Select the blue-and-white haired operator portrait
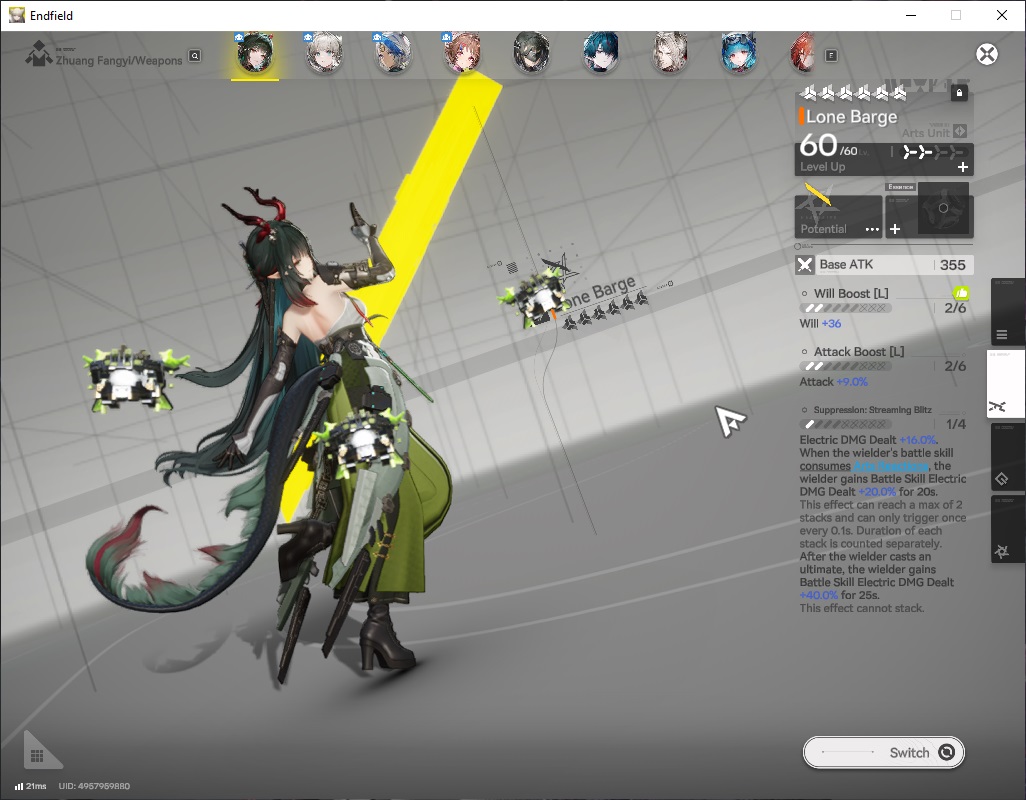1026x800 pixels. pos(393,53)
